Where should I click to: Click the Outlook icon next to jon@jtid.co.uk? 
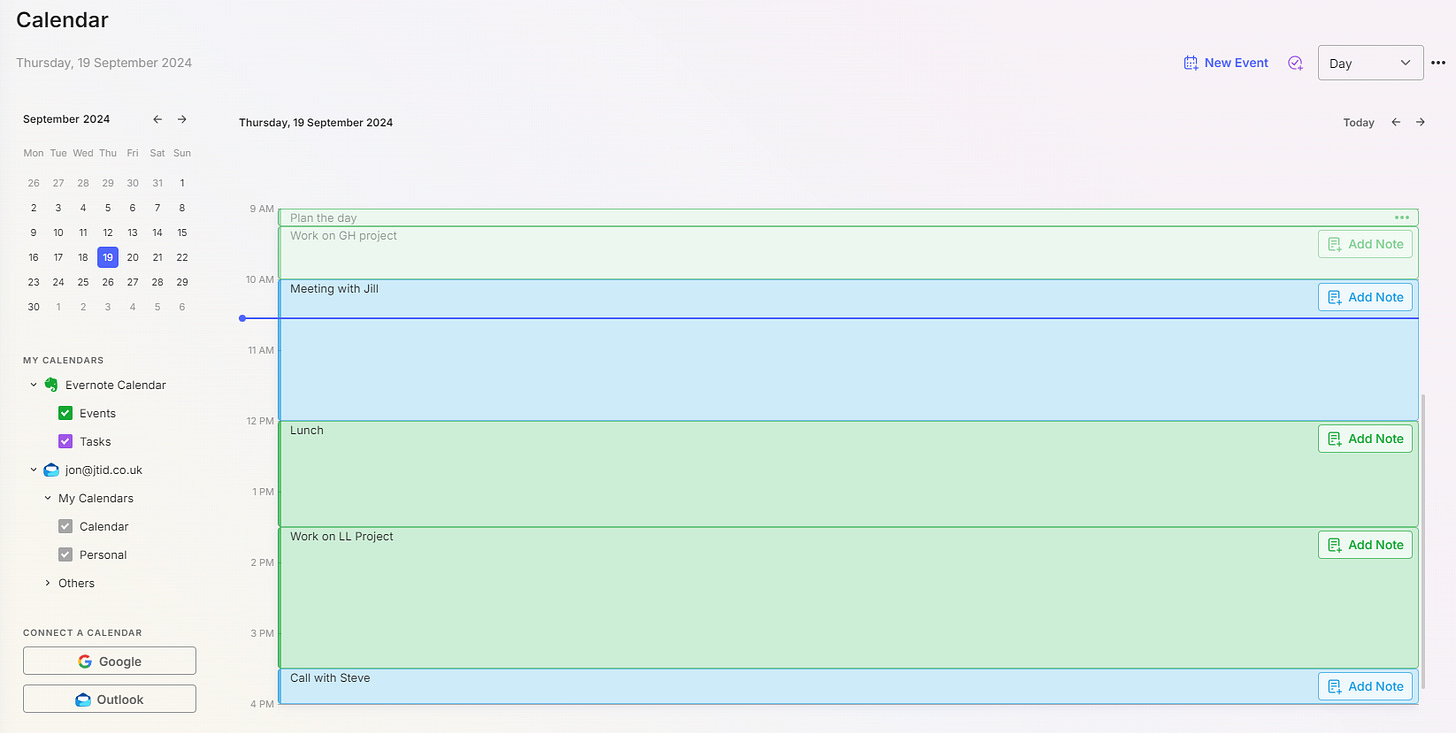tap(51, 470)
